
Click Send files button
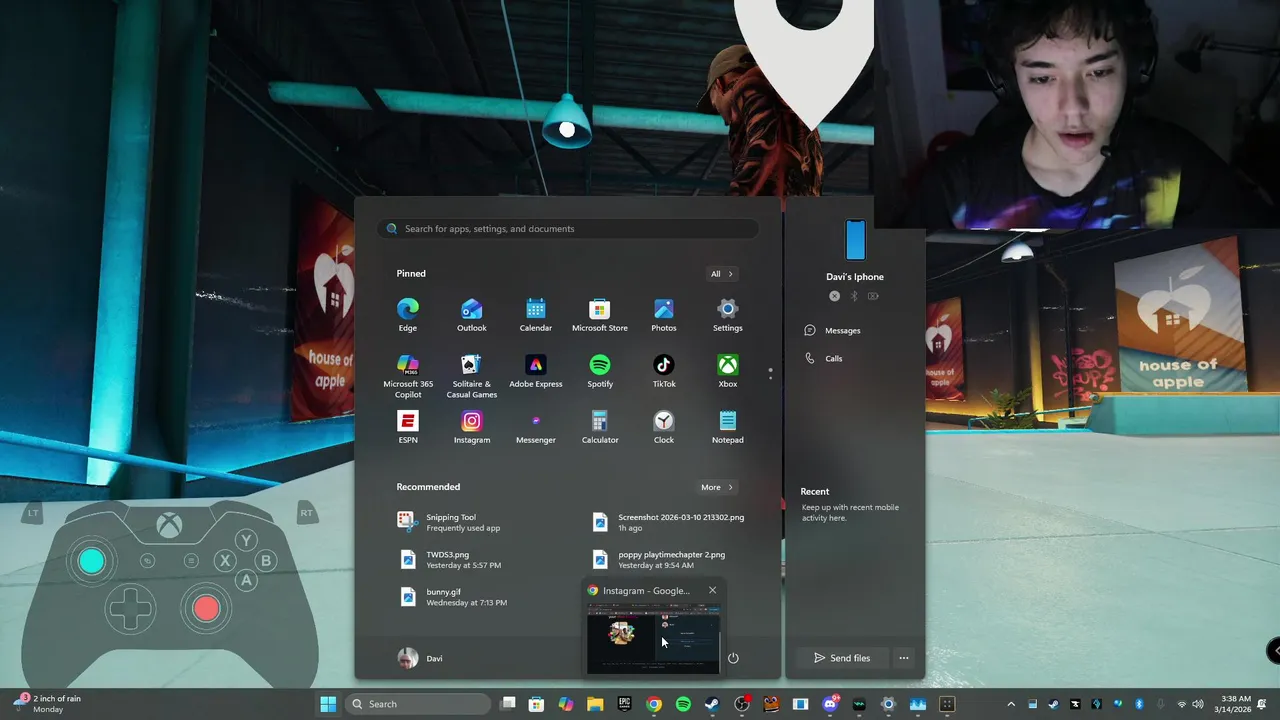[842, 658]
